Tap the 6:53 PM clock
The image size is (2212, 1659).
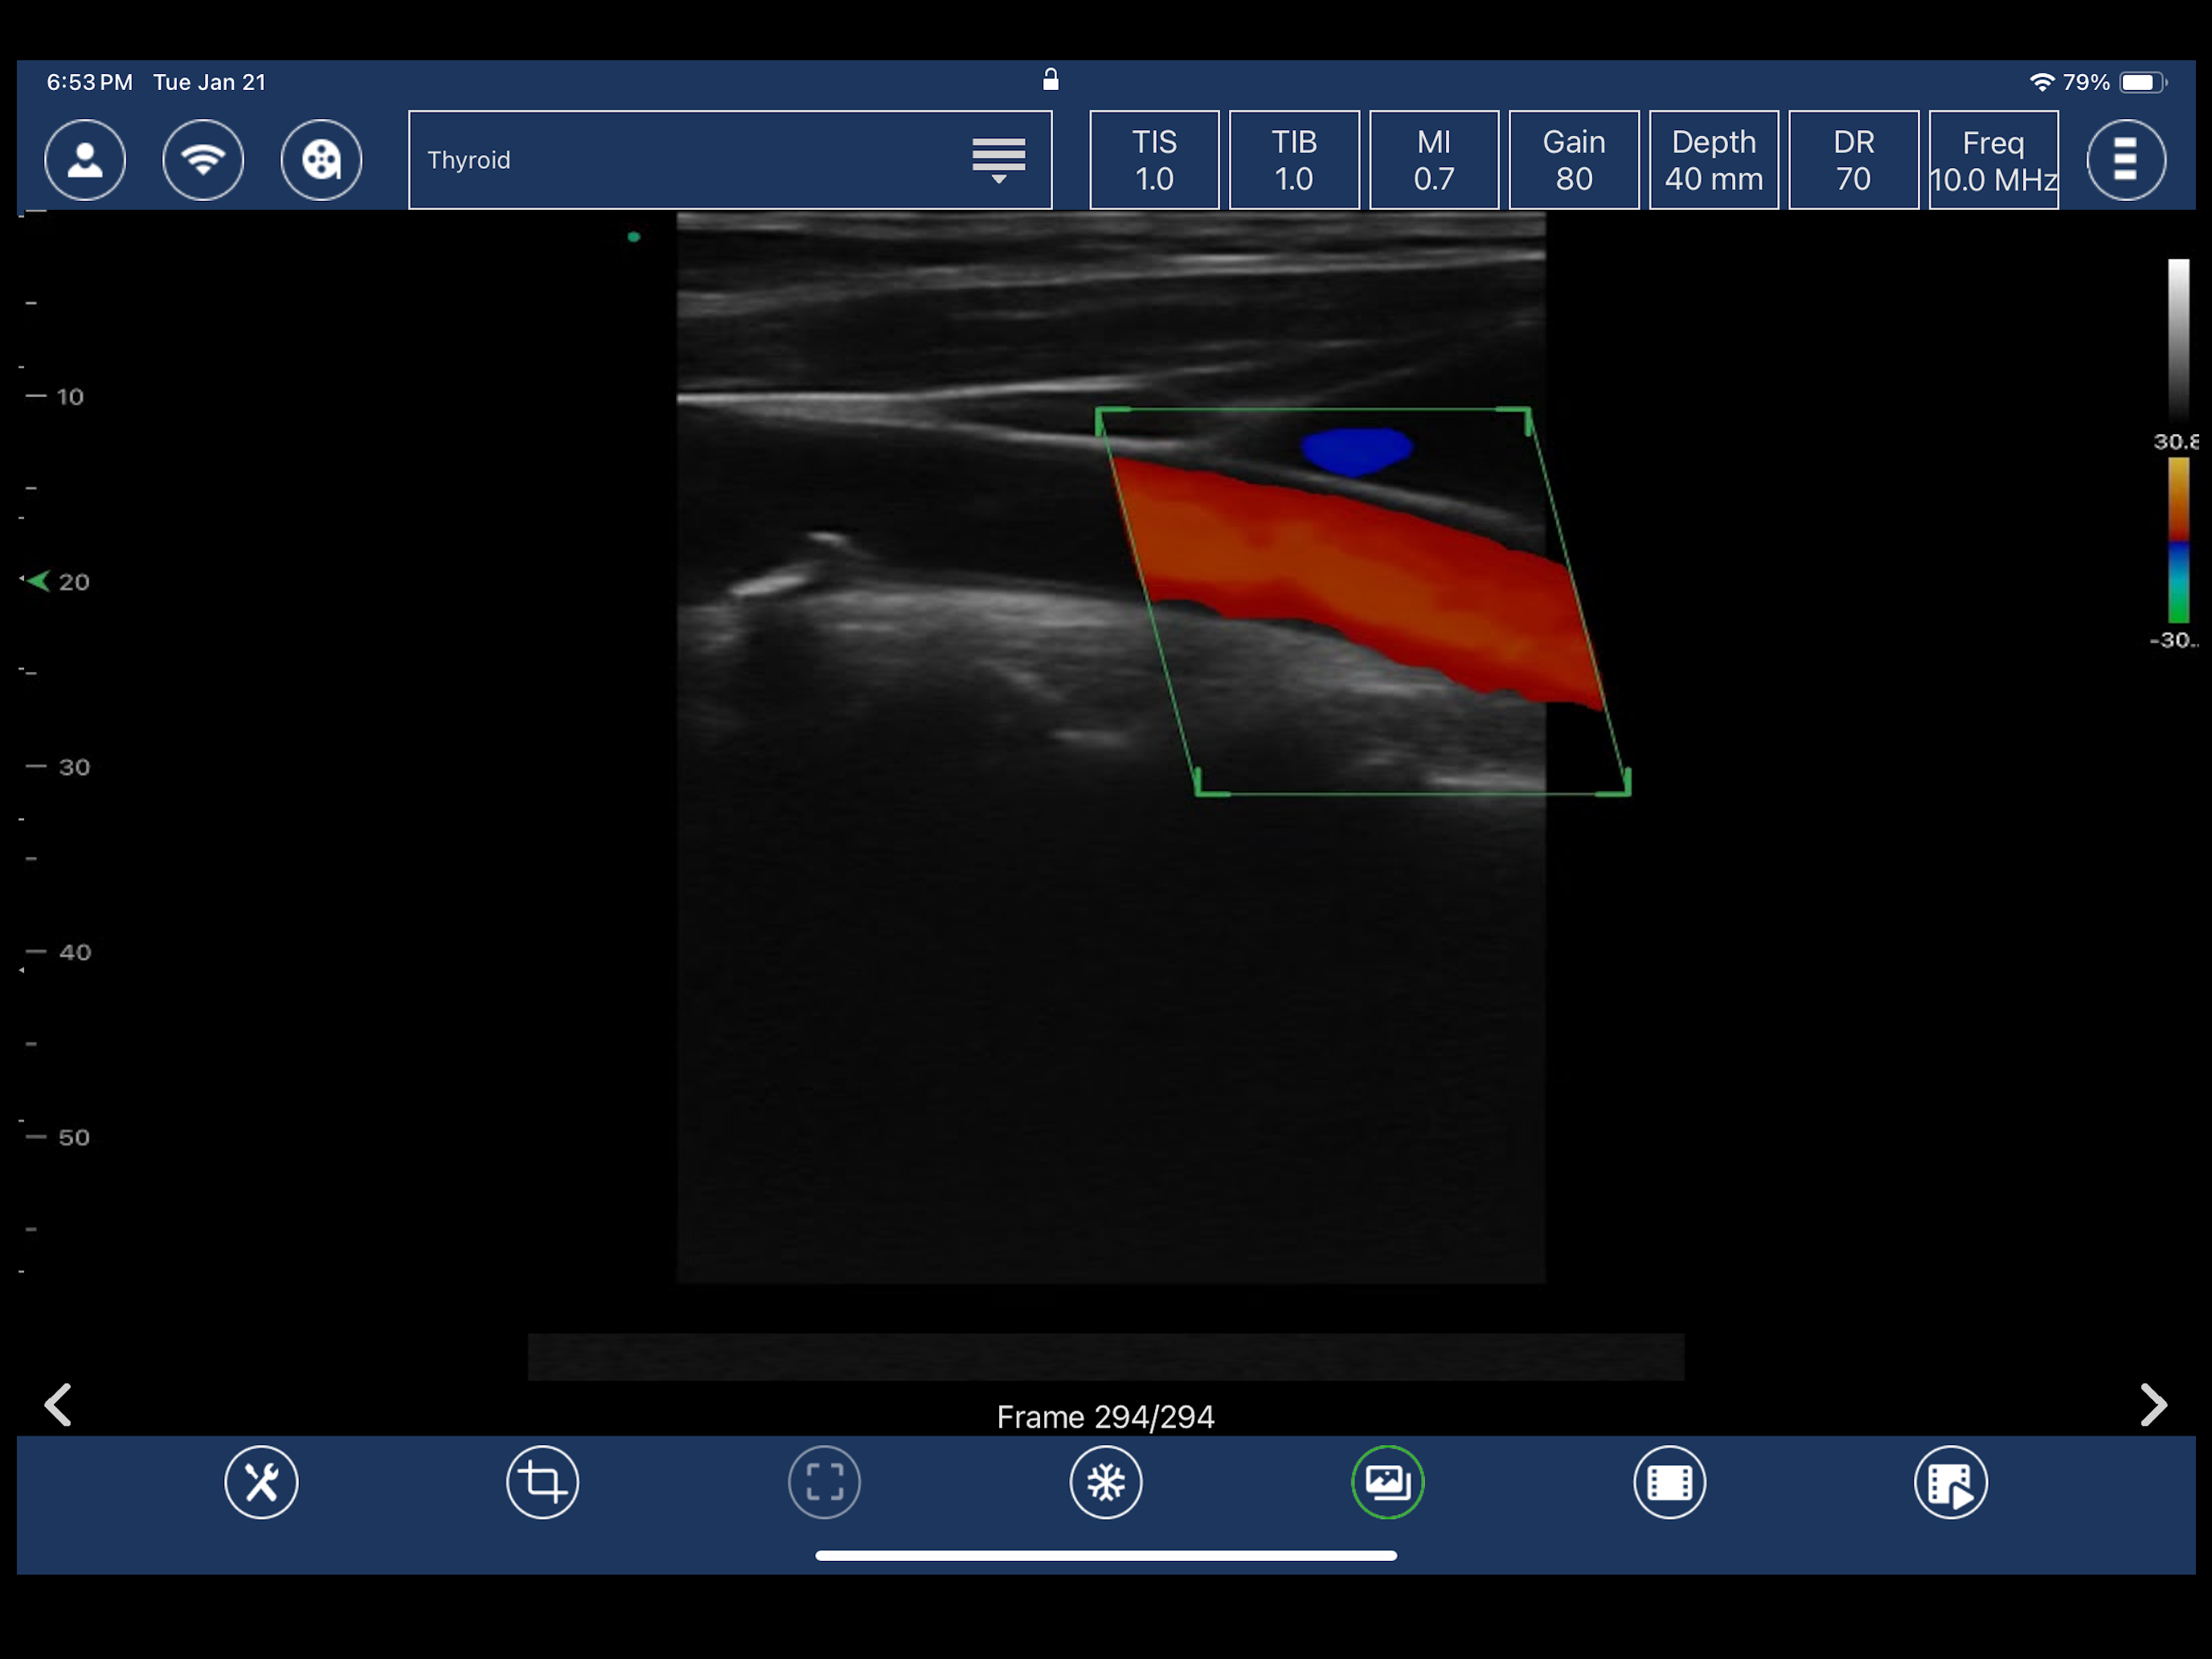point(89,82)
